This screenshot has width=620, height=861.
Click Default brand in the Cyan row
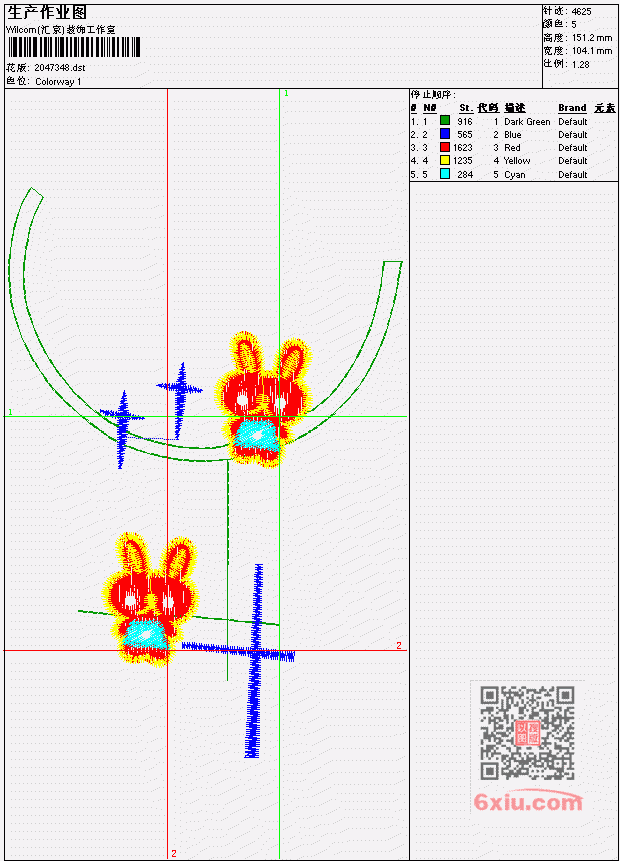click(x=573, y=175)
